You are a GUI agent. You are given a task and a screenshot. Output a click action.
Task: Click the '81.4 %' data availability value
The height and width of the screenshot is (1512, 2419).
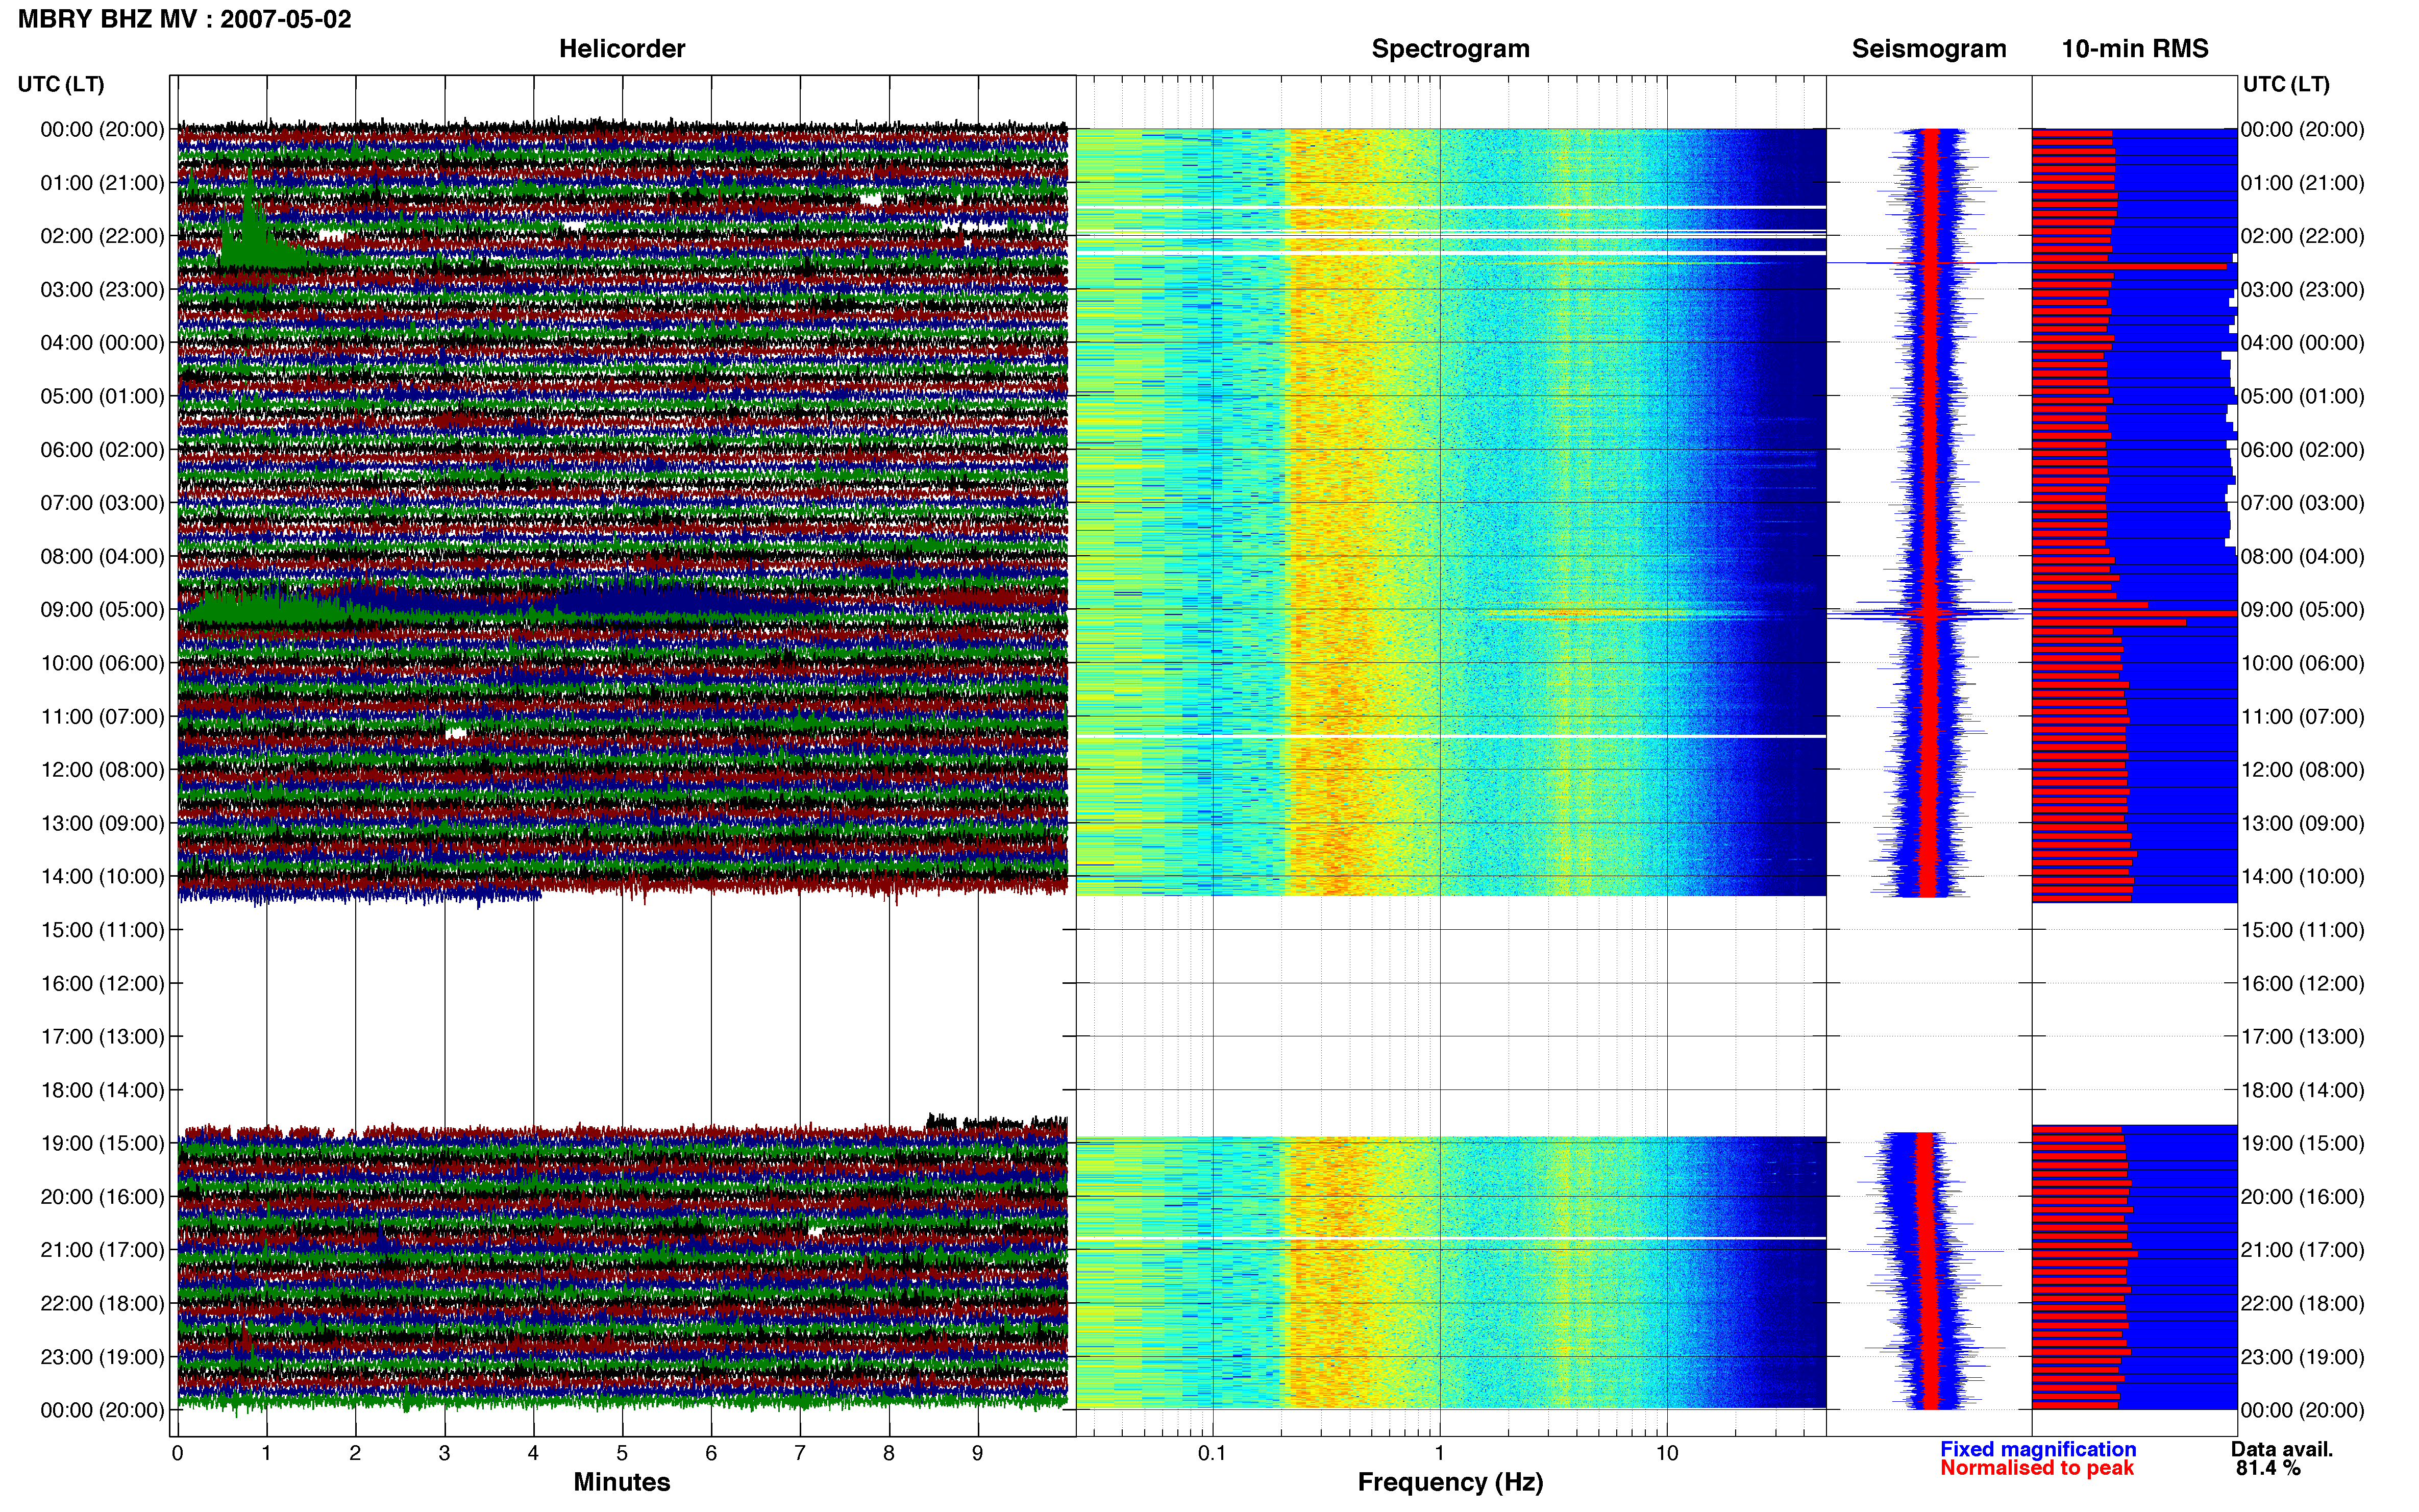click(x=2268, y=1468)
